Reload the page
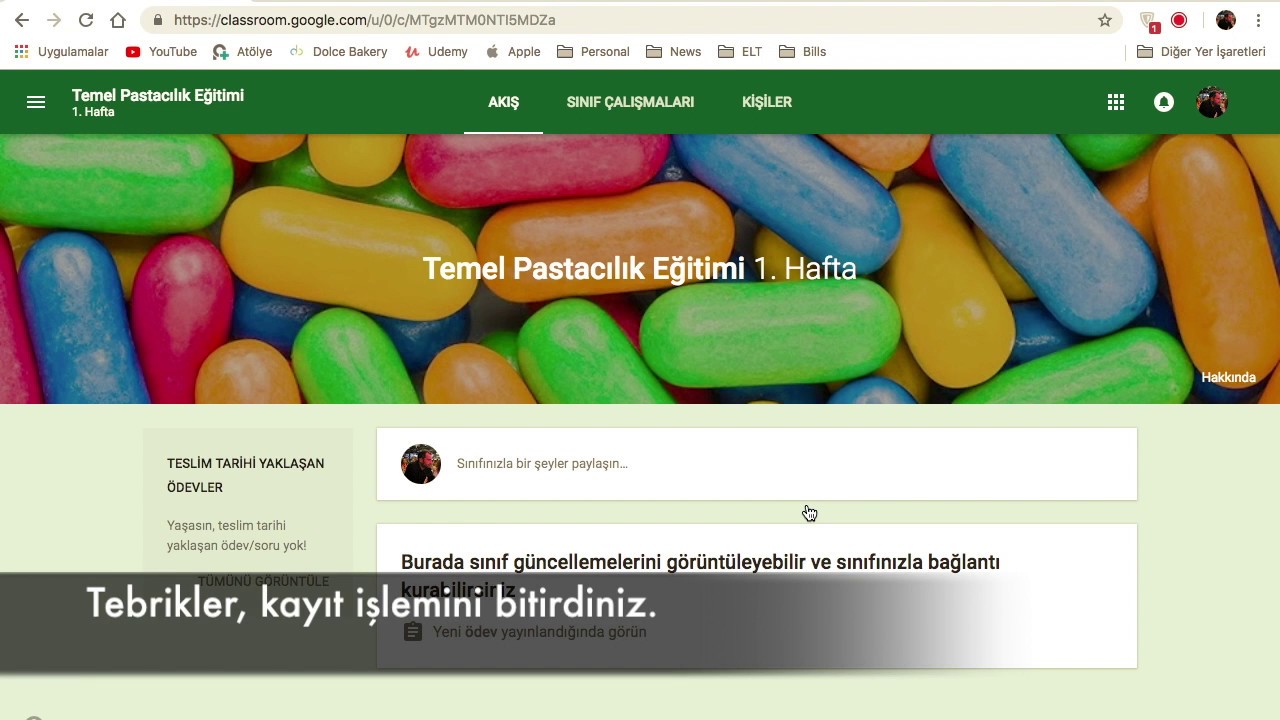The height and width of the screenshot is (720, 1280). point(86,20)
